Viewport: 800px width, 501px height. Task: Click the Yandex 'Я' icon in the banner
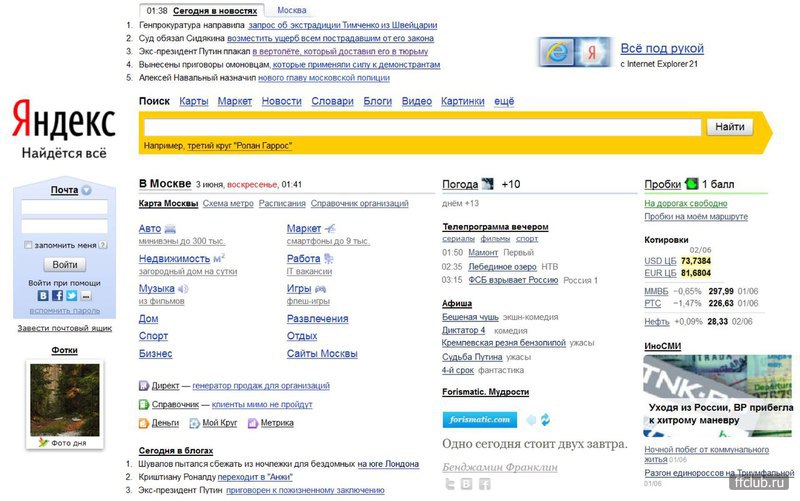pyautogui.click(x=592, y=53)
